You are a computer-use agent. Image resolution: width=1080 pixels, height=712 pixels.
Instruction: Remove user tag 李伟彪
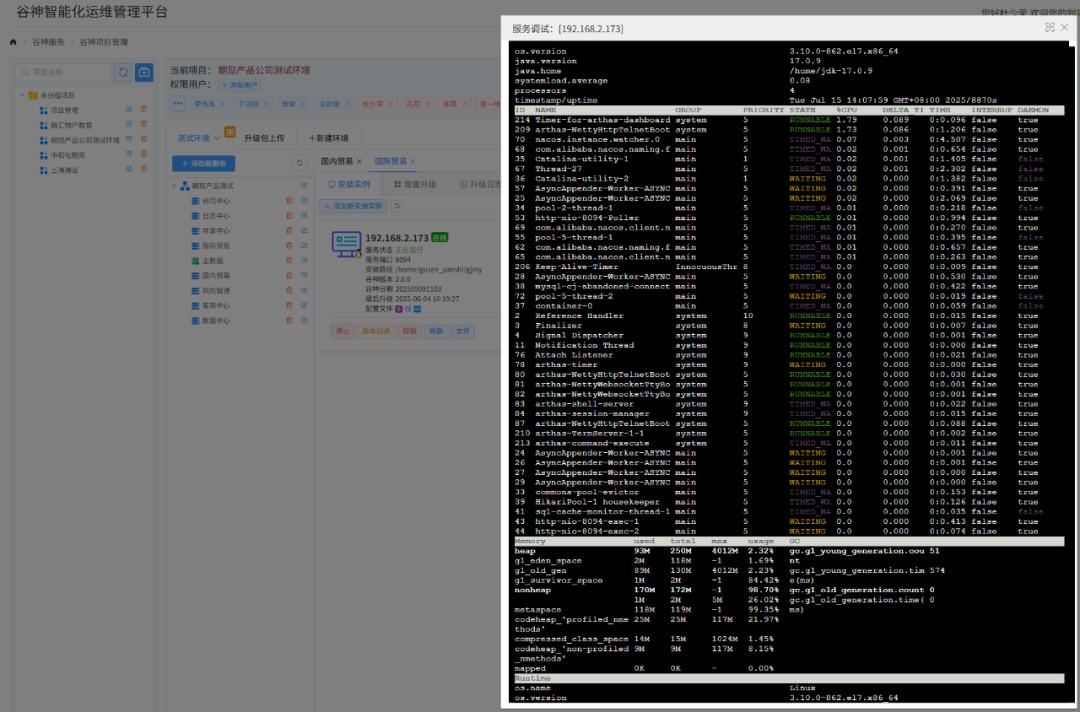pos(222,104)
